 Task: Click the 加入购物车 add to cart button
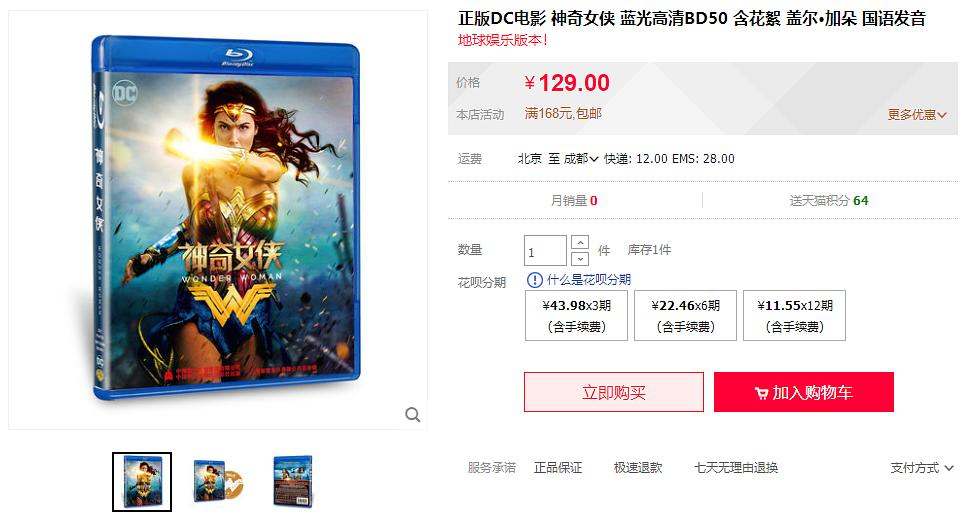coord(803,392)
